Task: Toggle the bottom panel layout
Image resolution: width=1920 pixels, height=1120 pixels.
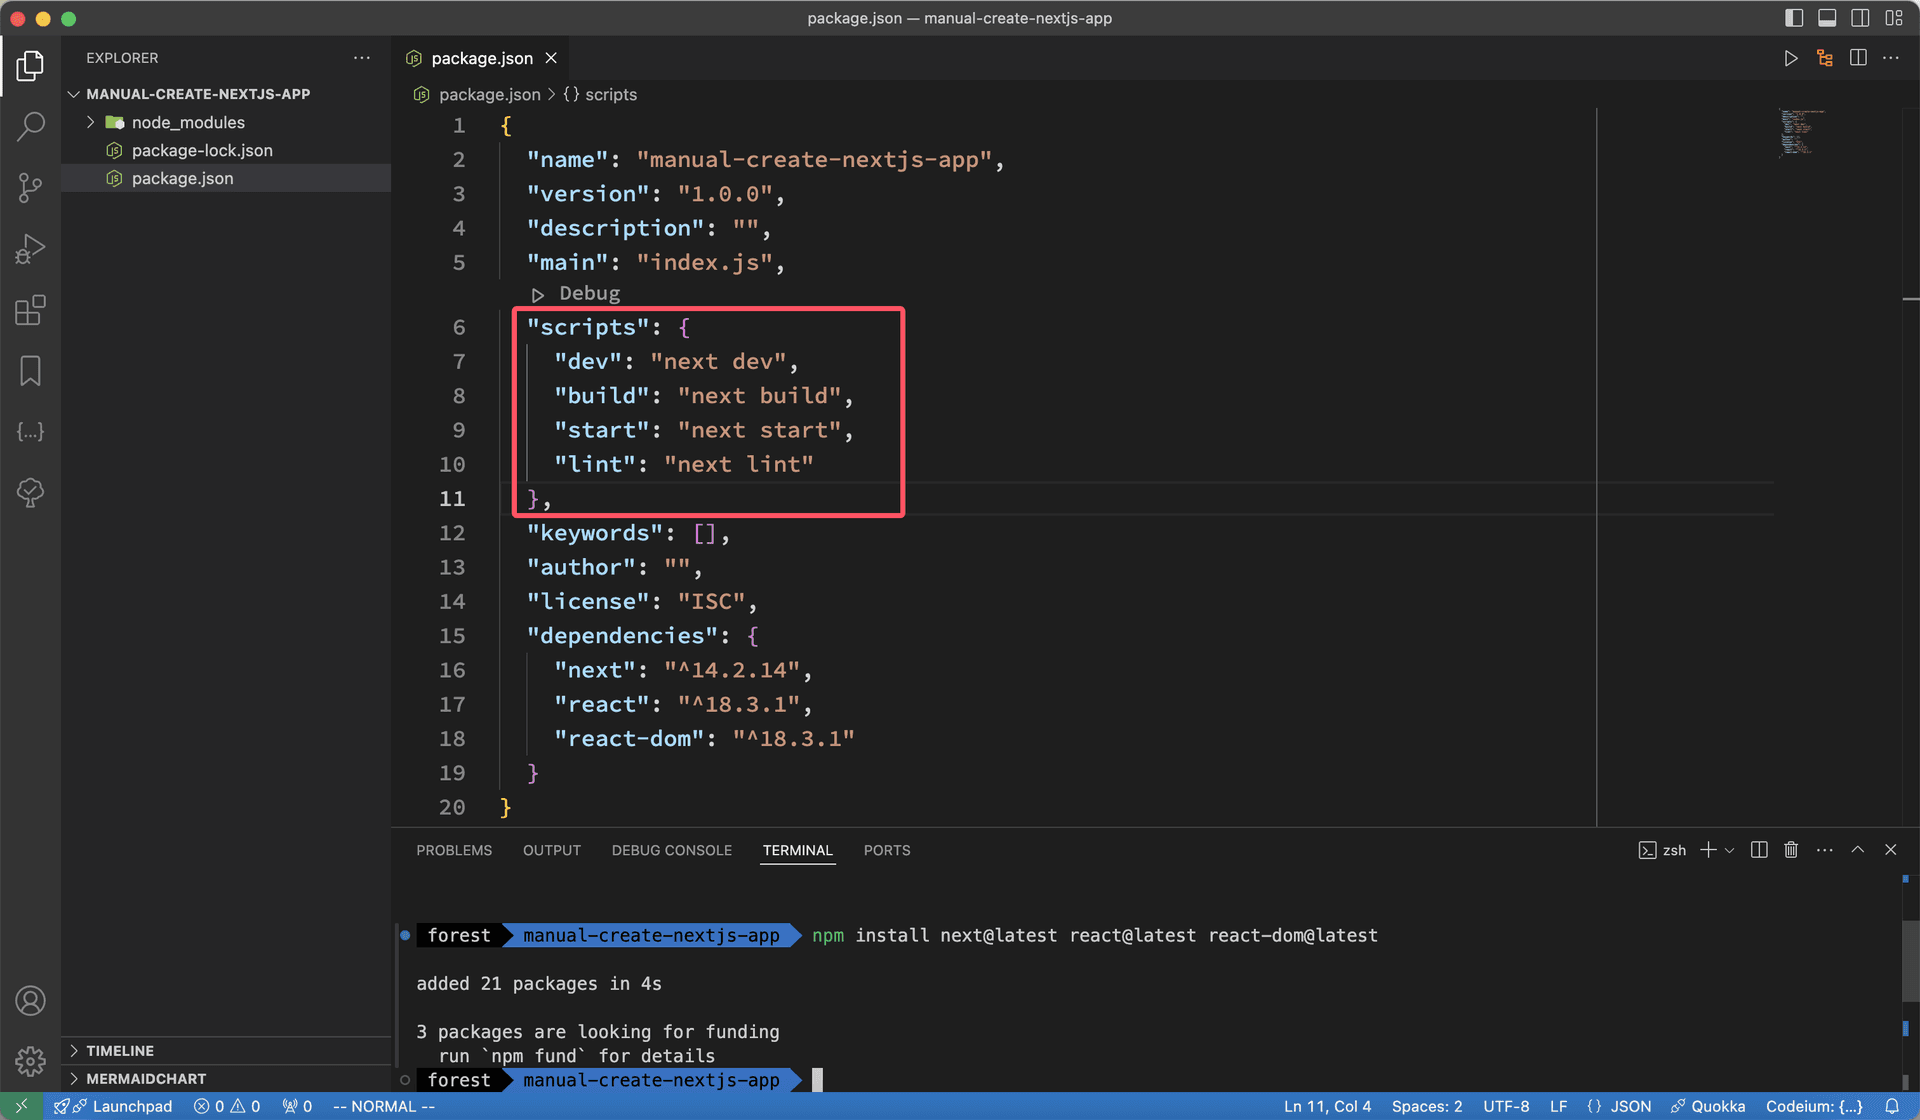Action: tap(1827, 18)
